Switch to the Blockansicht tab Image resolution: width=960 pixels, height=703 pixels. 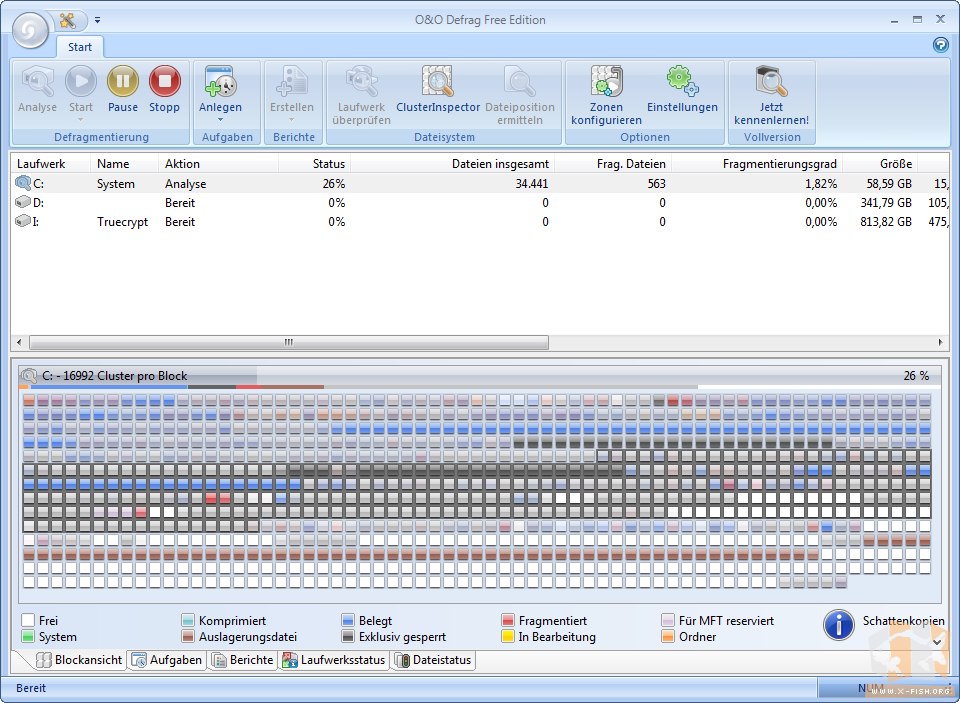coord(80,660)
